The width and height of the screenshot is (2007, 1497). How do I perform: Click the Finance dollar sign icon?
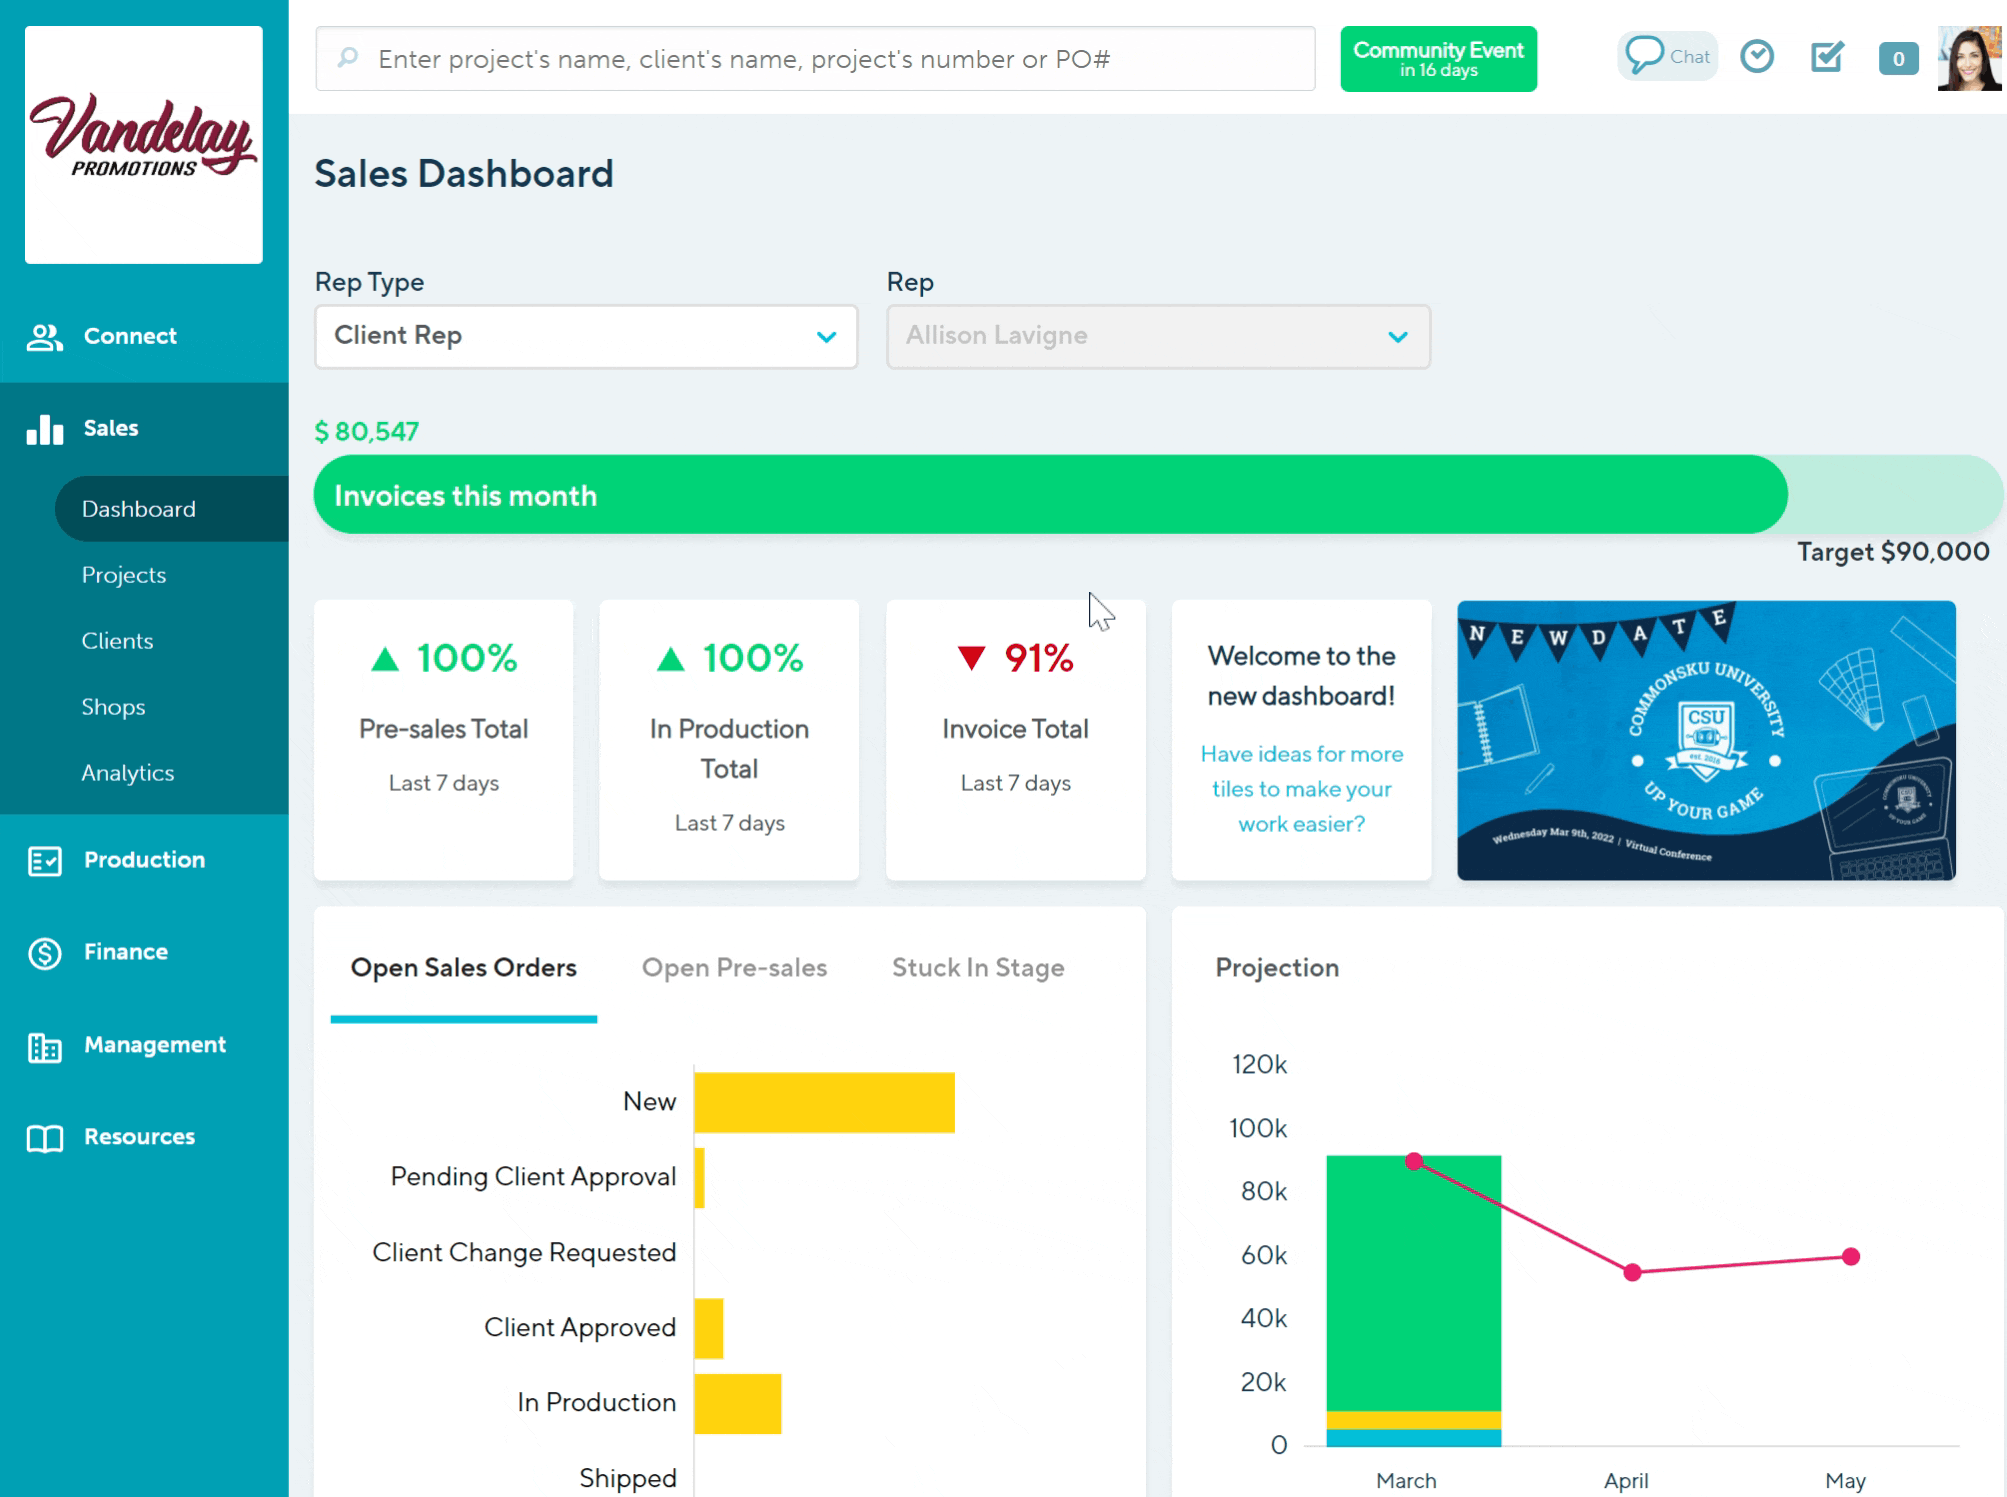[x=45, y=953]
